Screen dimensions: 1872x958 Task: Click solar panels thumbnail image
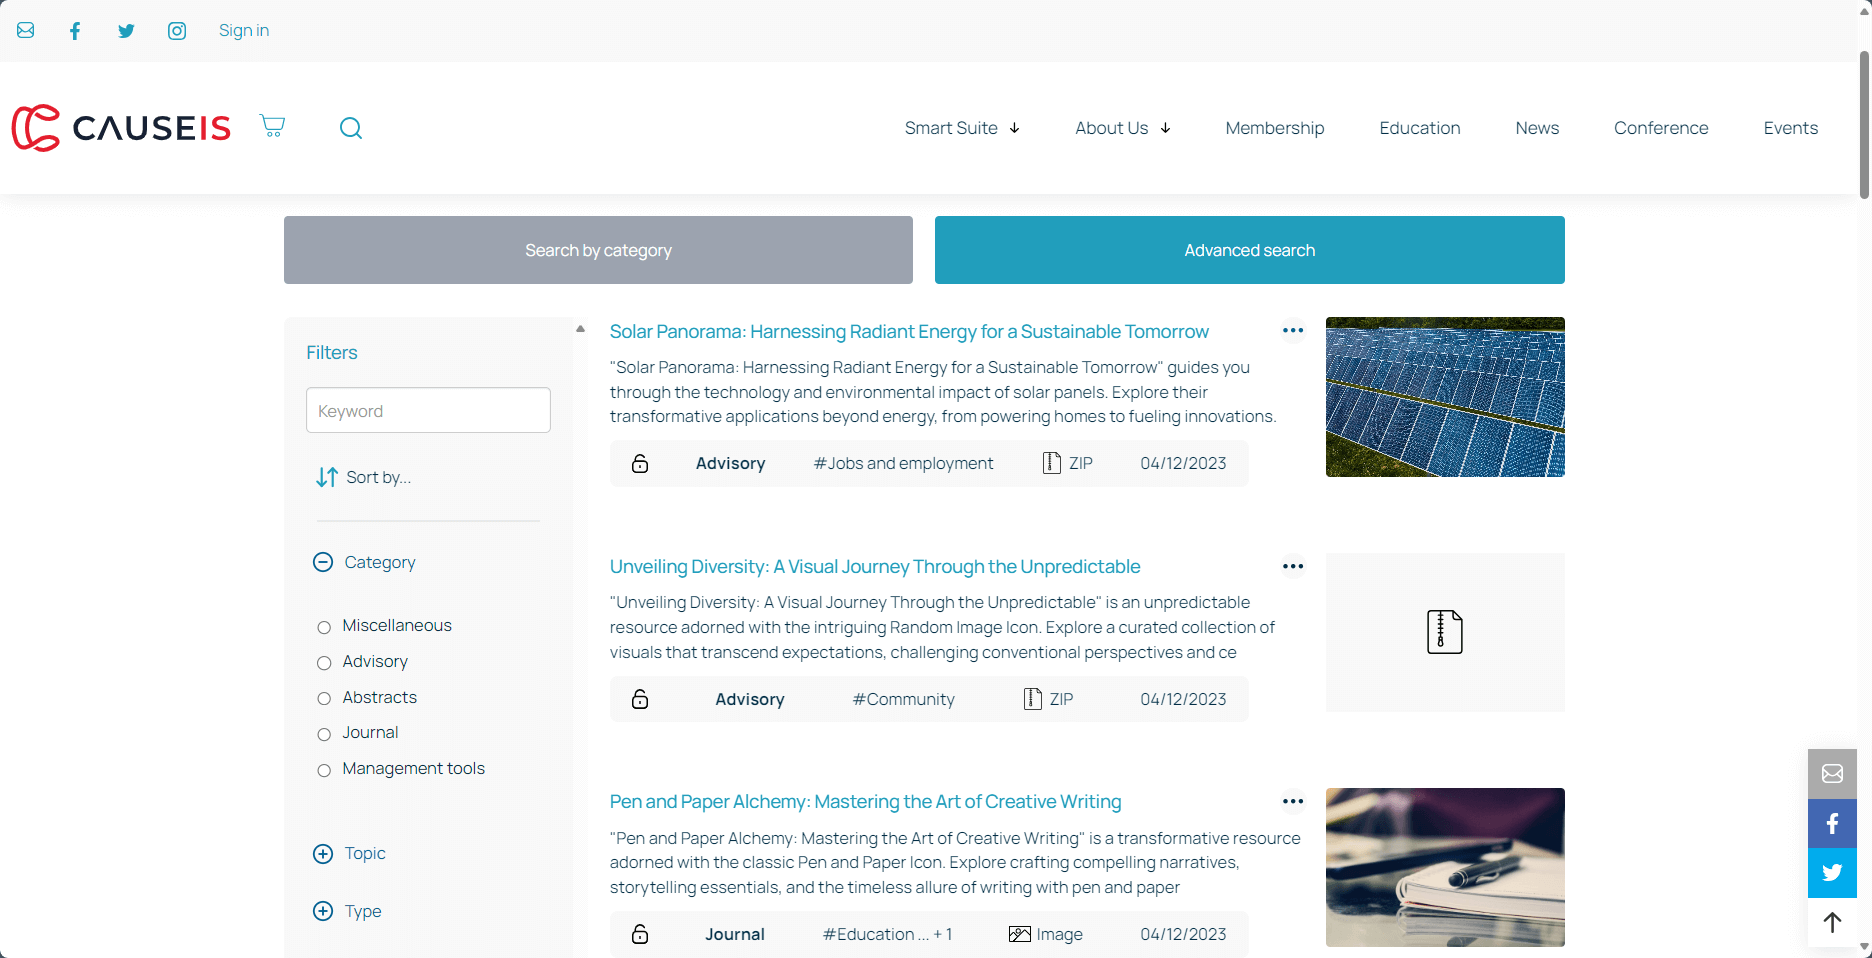click(1445, 397)
